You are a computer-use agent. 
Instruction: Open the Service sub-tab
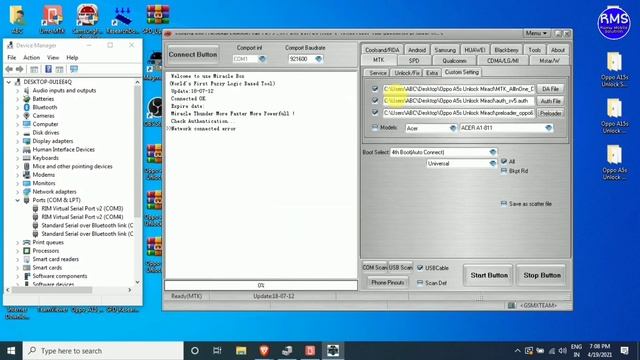tap(378, 73)
